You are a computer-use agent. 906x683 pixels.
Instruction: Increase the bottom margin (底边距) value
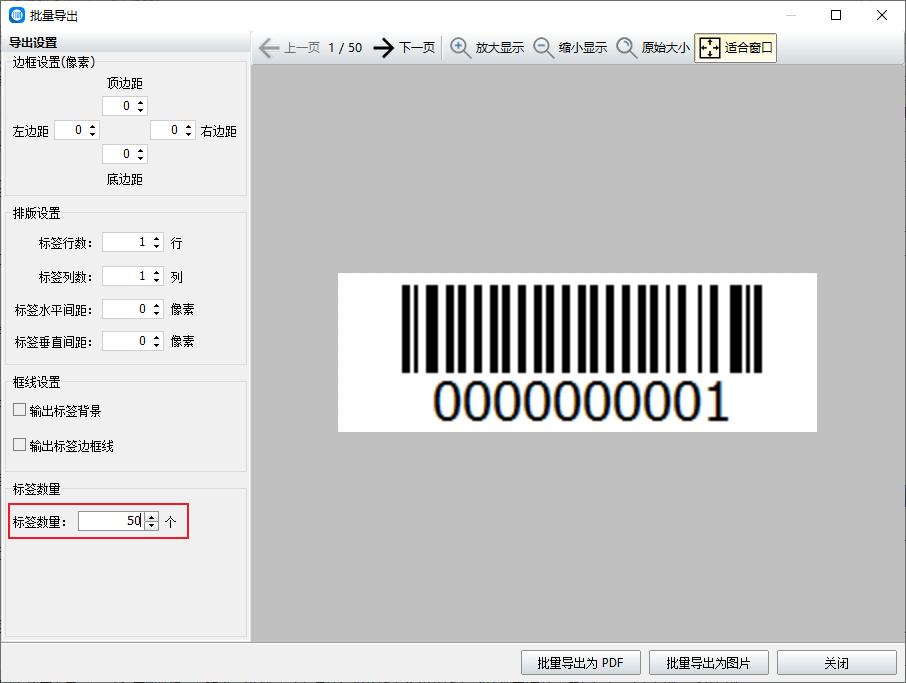pos(140,150)
